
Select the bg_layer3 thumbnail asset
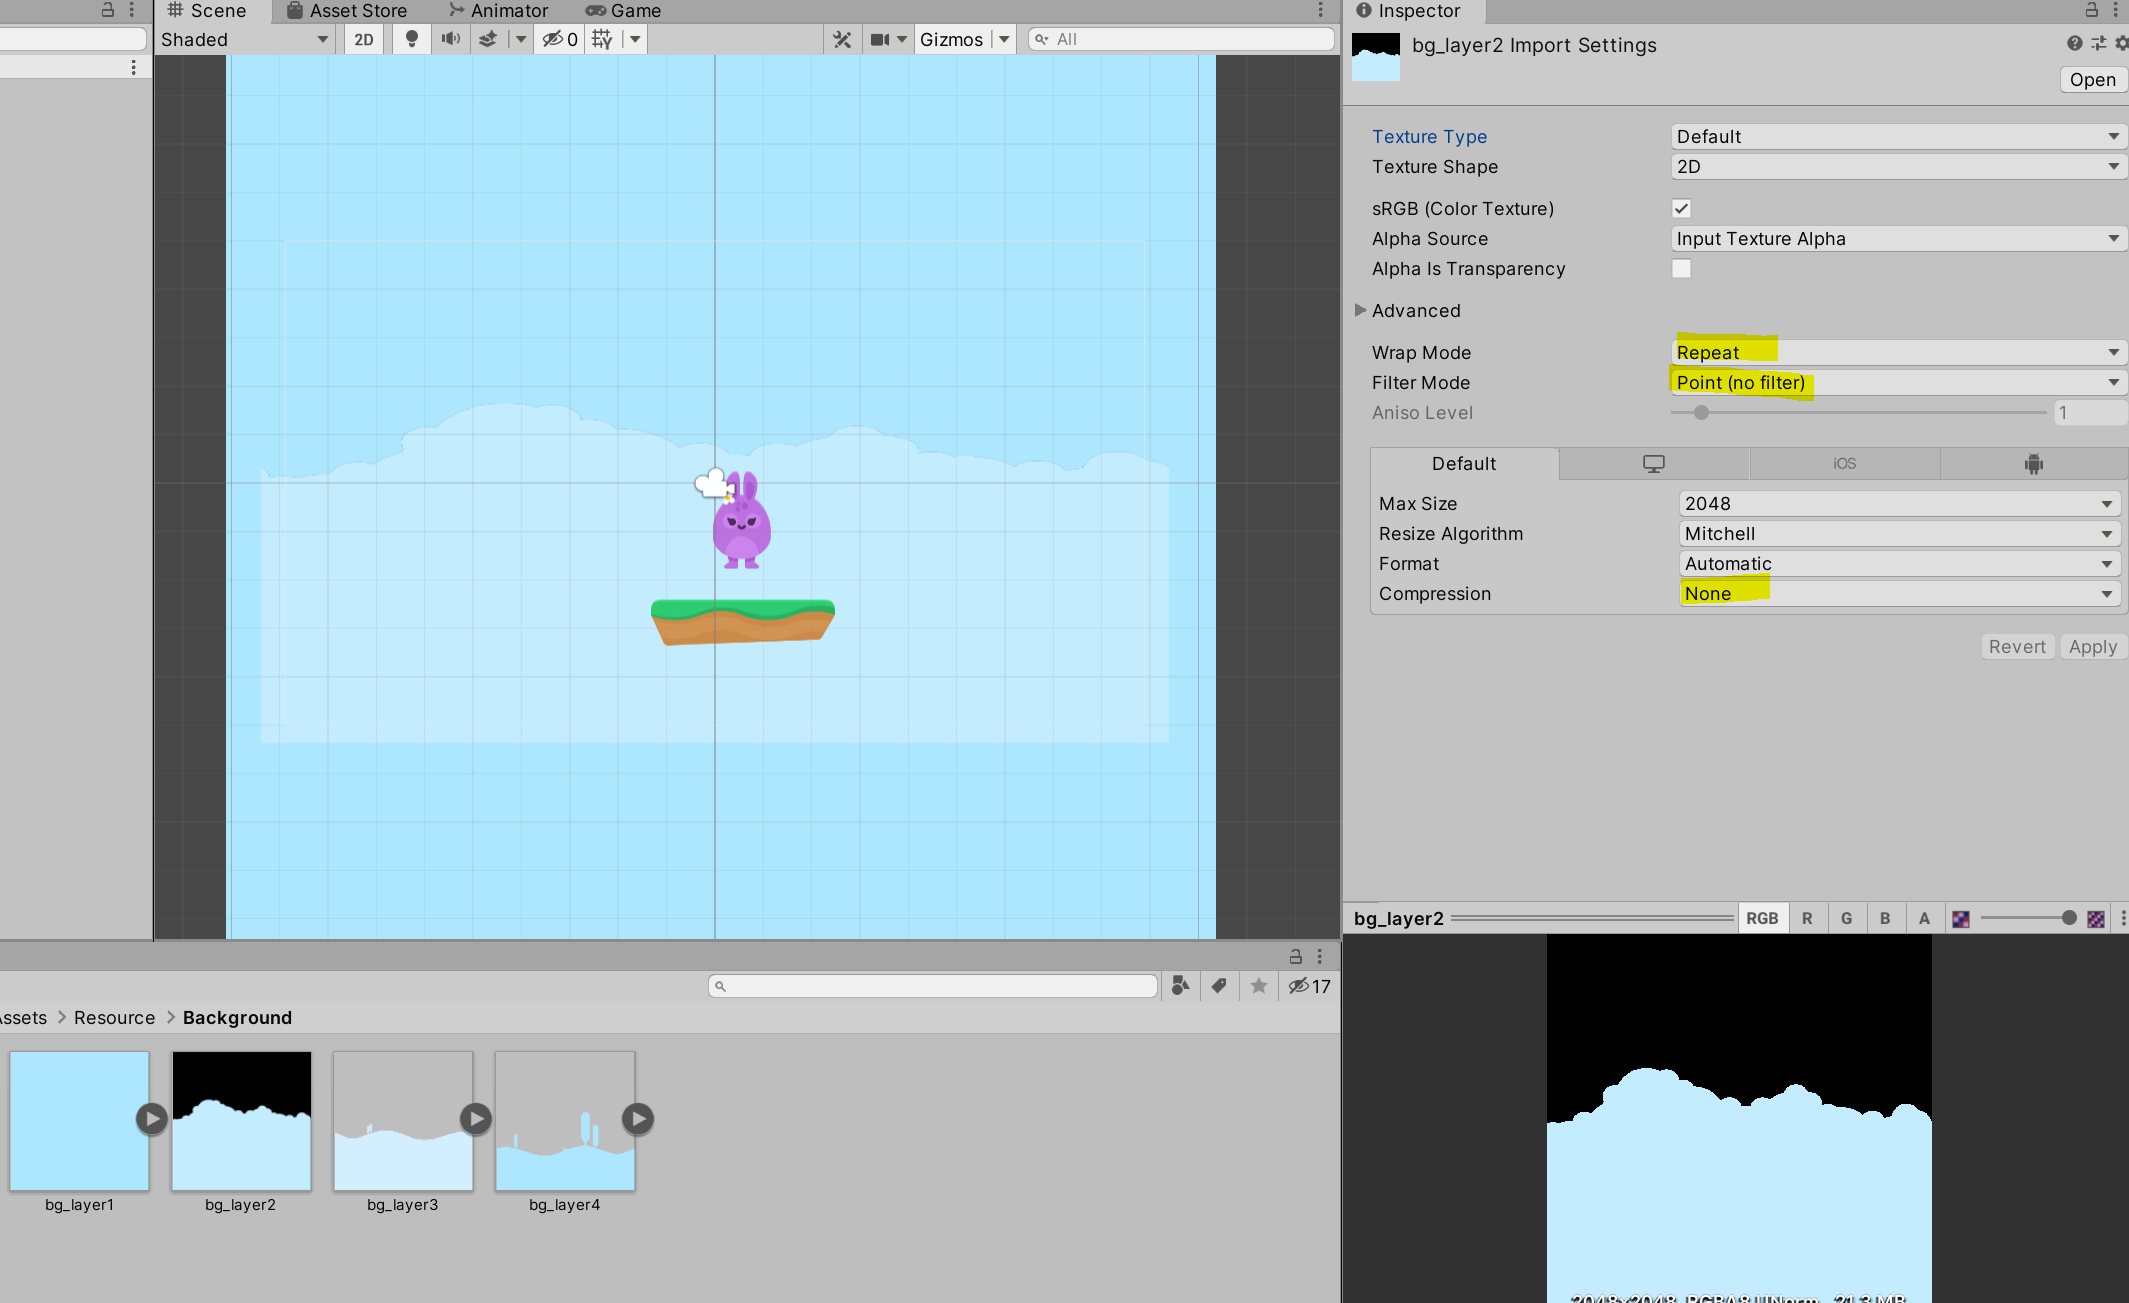point(402,1121)
